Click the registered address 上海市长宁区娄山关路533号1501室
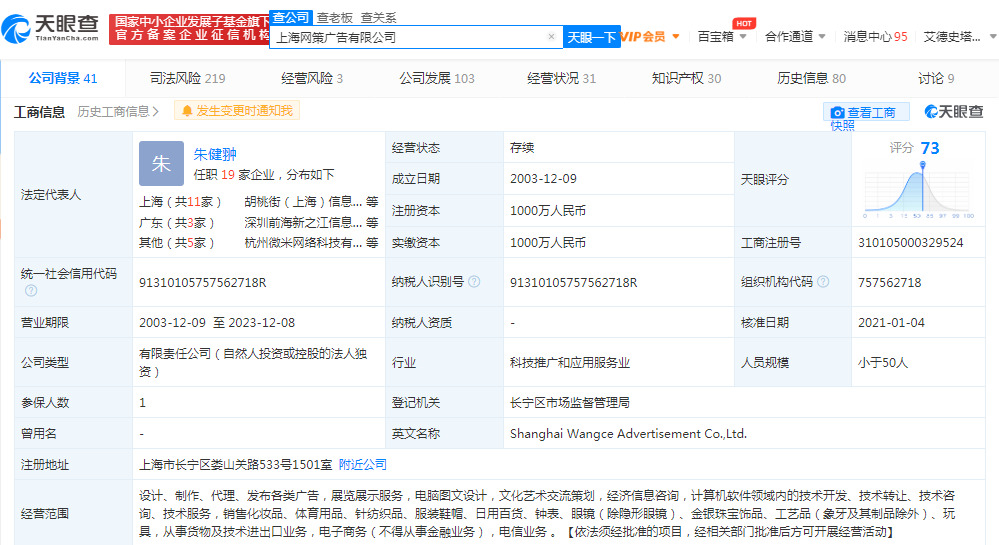Viewport: 999px width, 545px height. pos(236,465)
